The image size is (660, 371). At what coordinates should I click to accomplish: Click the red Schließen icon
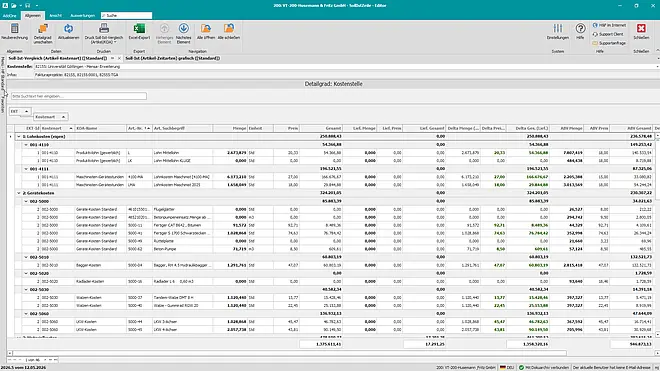click(641, 28)
